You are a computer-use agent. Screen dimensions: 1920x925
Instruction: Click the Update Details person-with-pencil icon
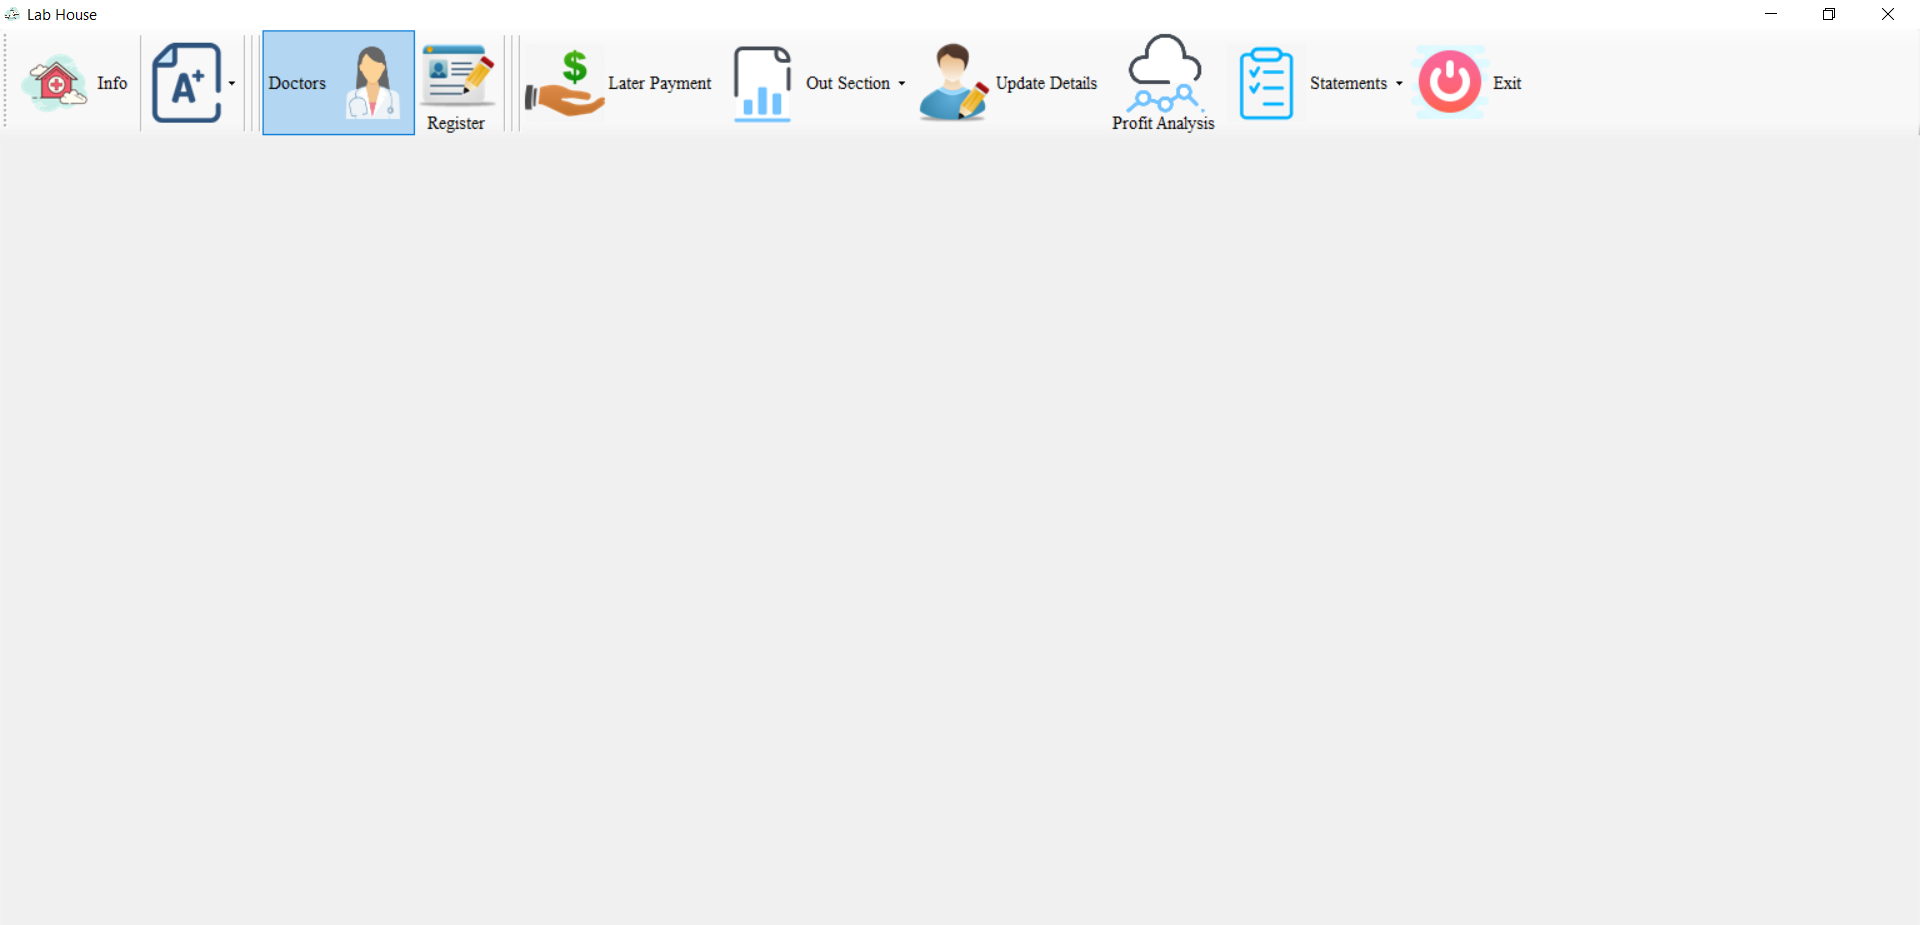[953, 83]
